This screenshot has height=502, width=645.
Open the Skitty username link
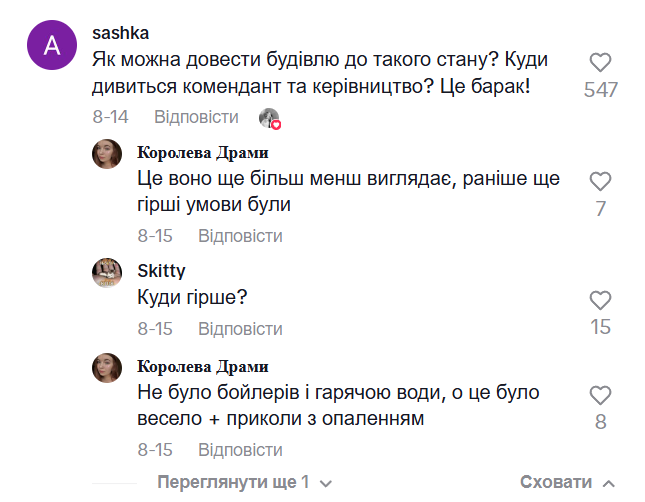160,270
